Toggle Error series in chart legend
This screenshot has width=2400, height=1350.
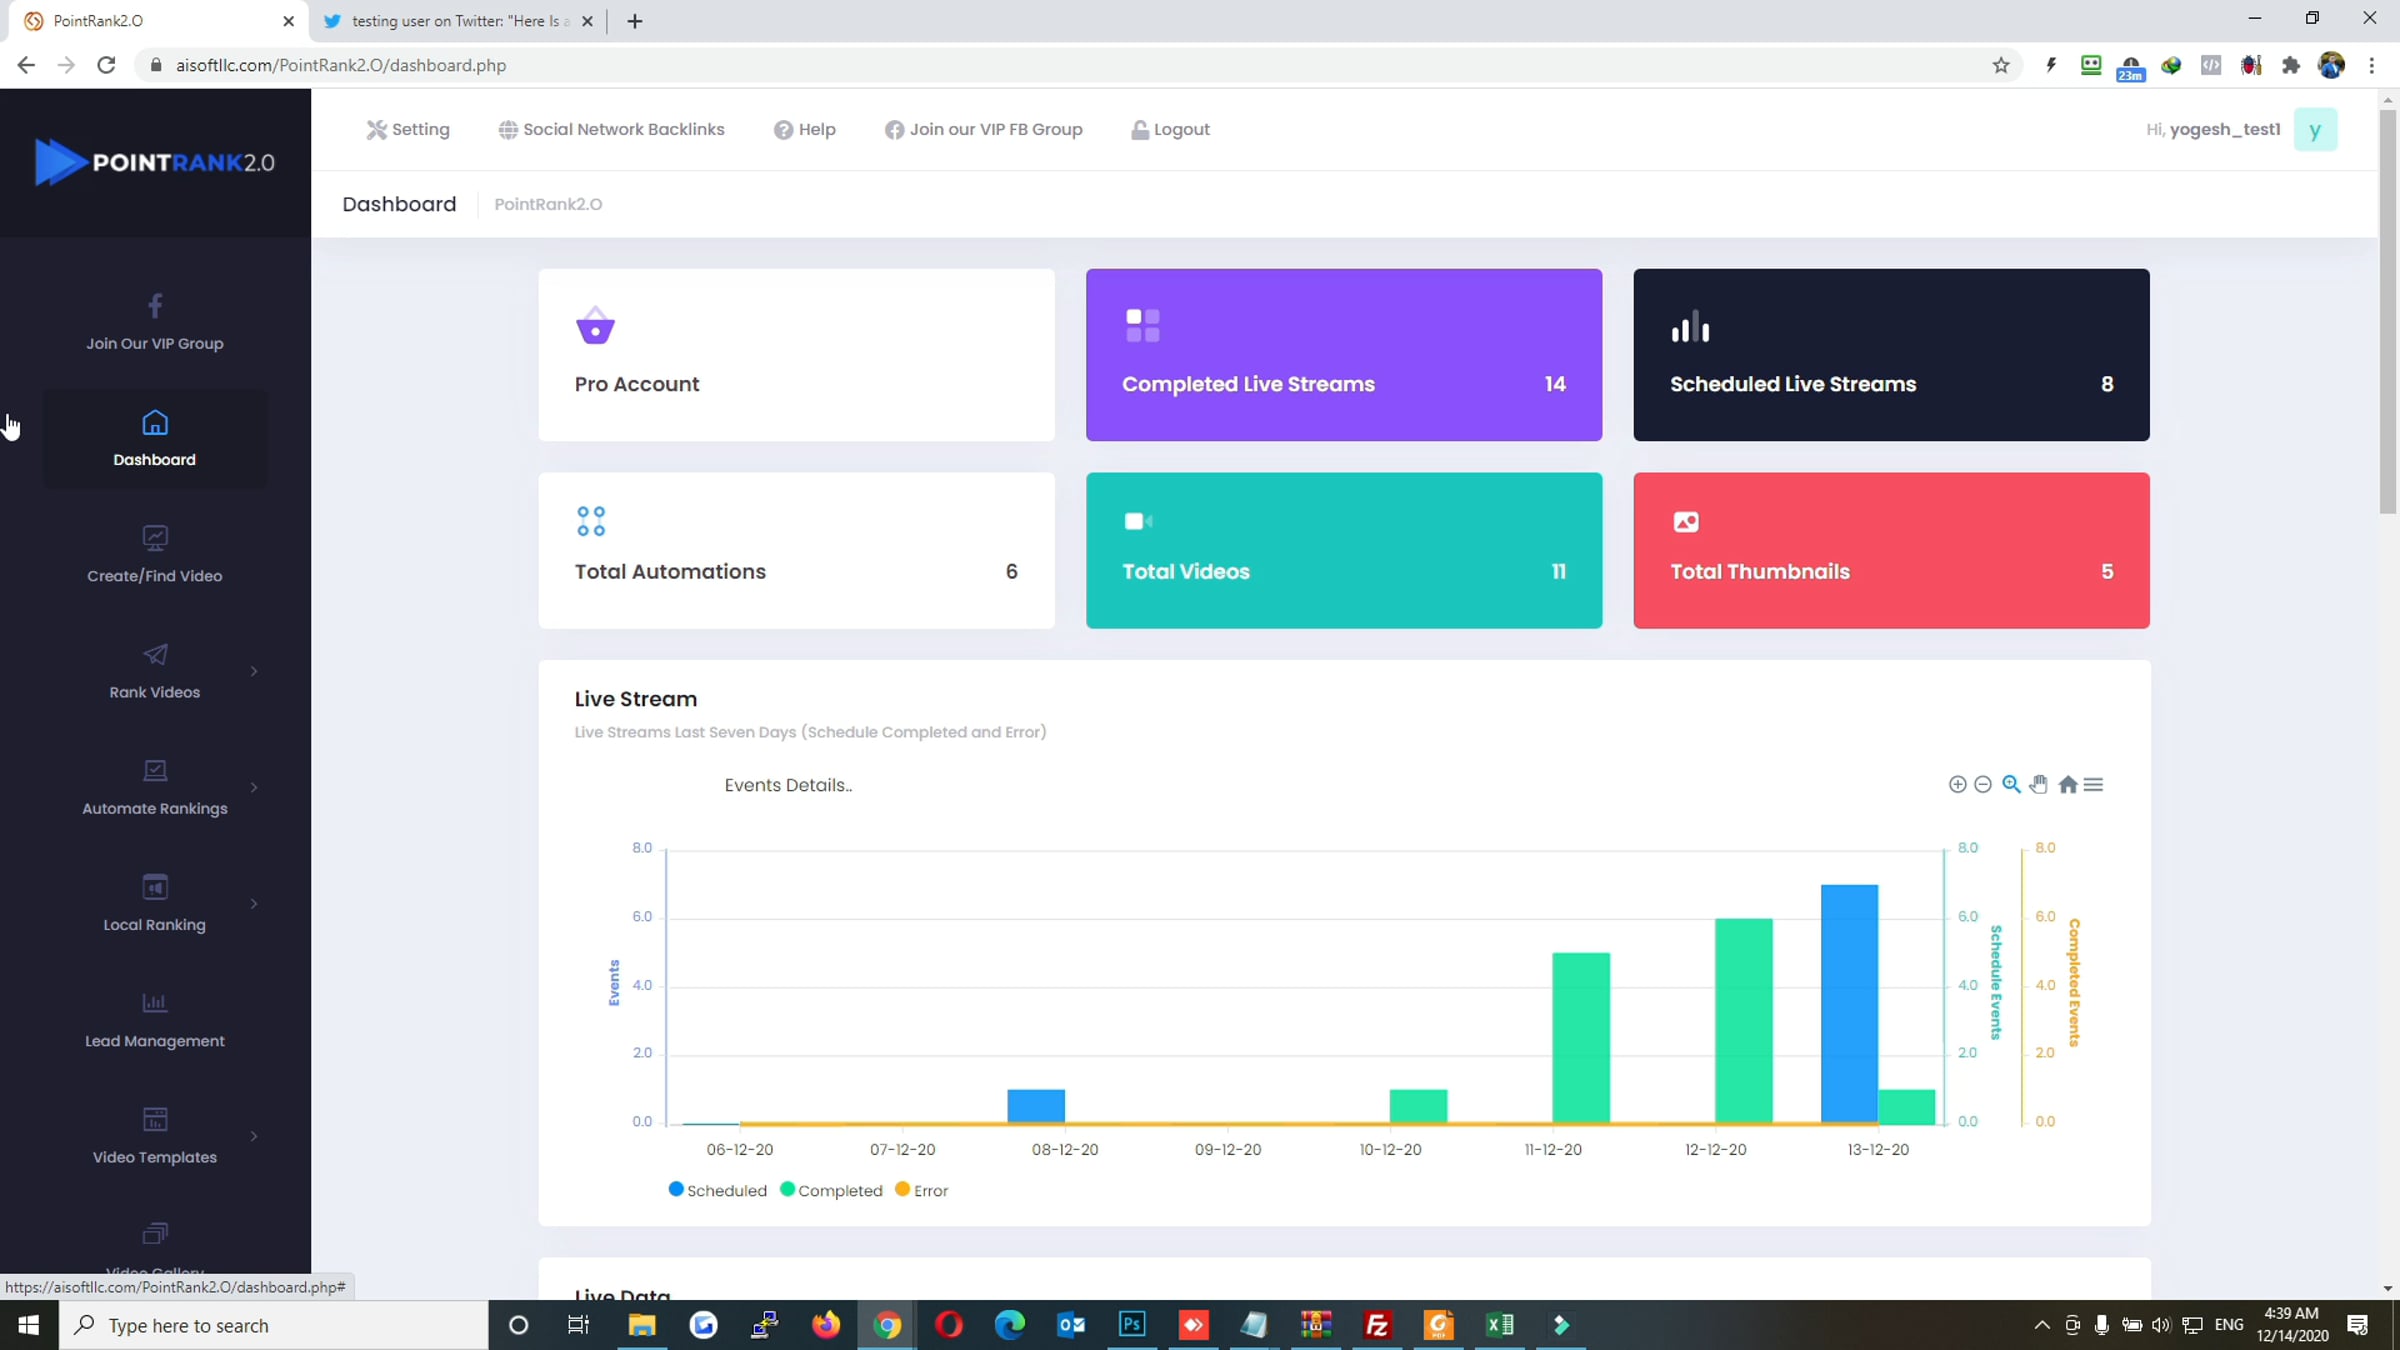921,1190
